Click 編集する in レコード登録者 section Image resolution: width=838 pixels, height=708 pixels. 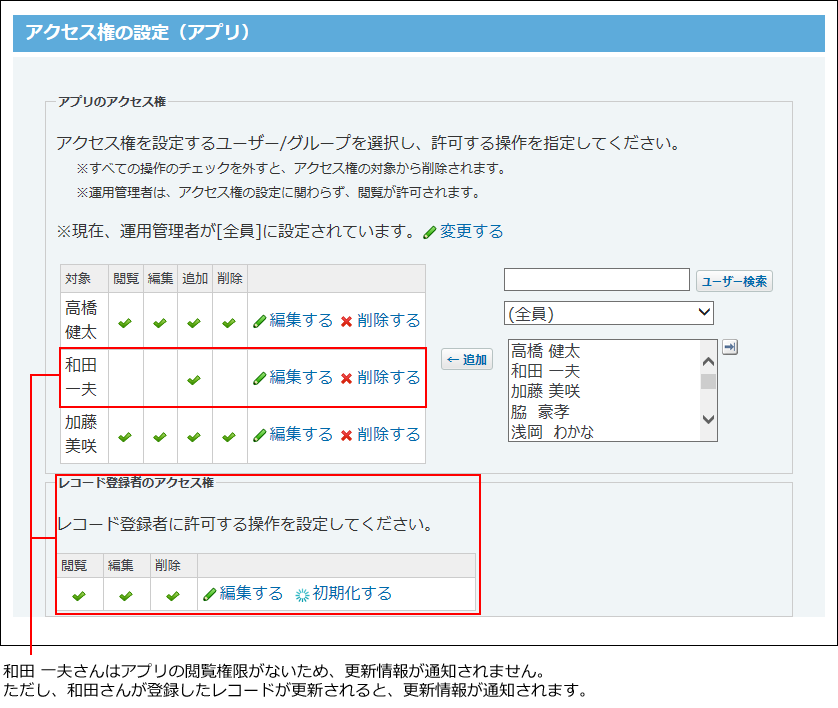pos(251,593)
